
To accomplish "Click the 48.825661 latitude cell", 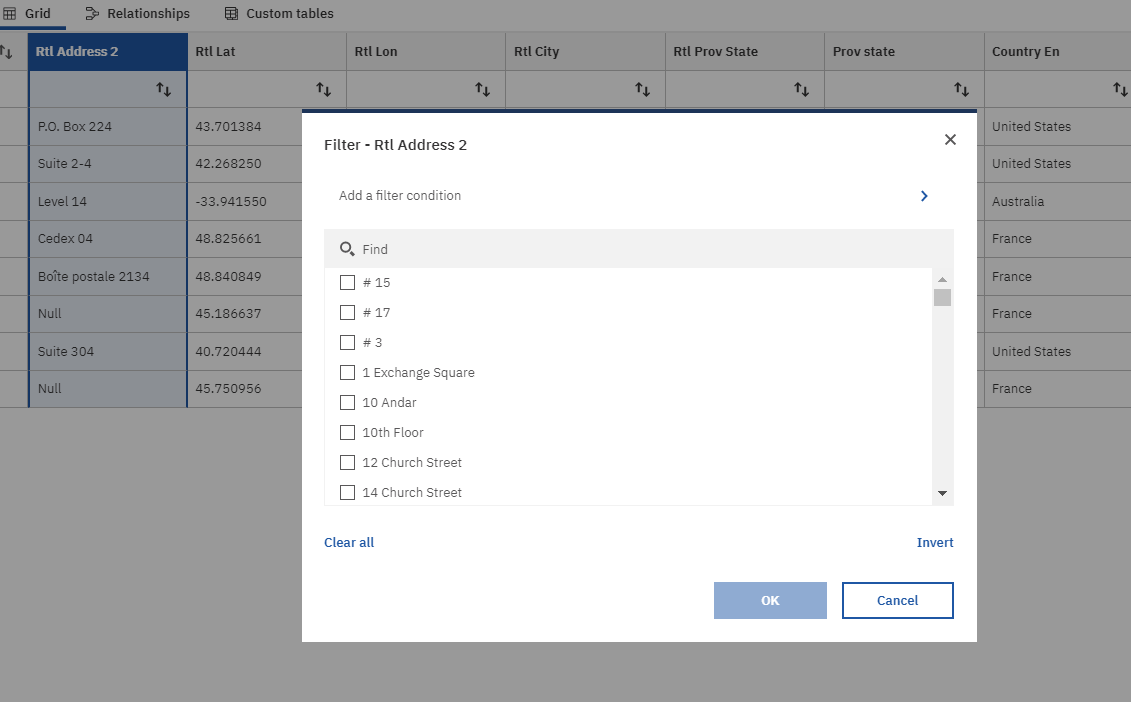I will tap(245, 239).
